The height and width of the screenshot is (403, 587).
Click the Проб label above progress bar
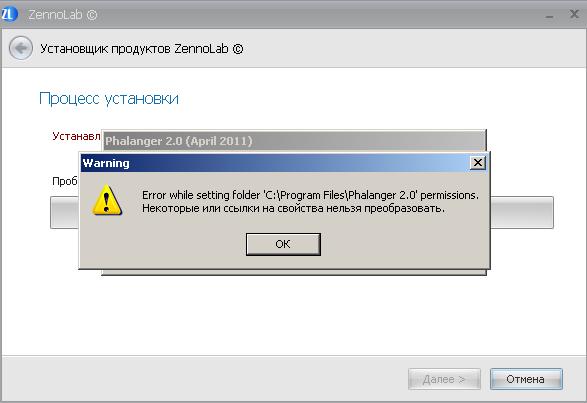point(65,181)
